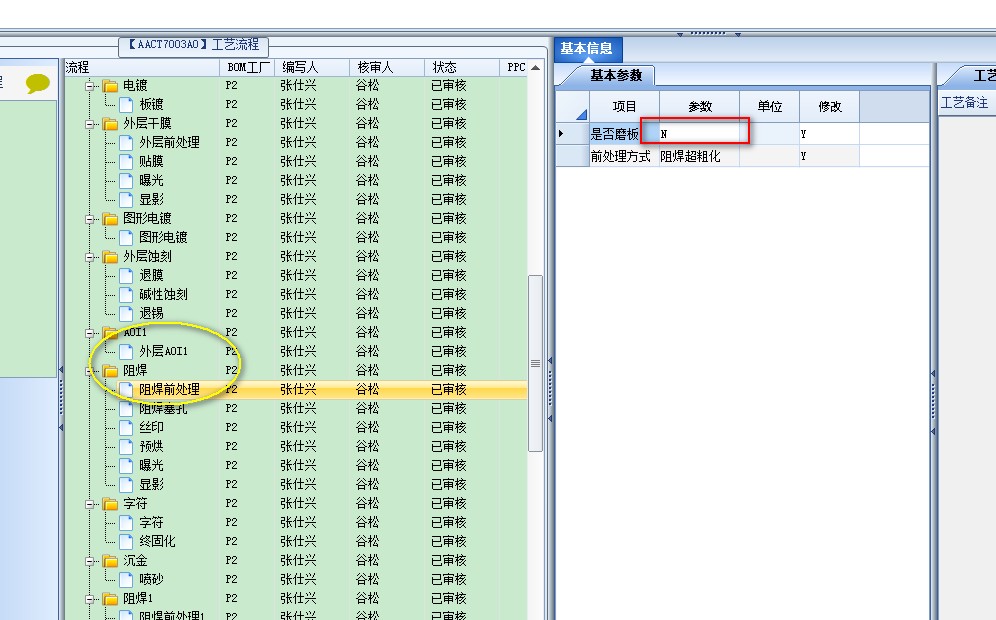Click the 外层蚀刻 folder icon

[111, 257]
